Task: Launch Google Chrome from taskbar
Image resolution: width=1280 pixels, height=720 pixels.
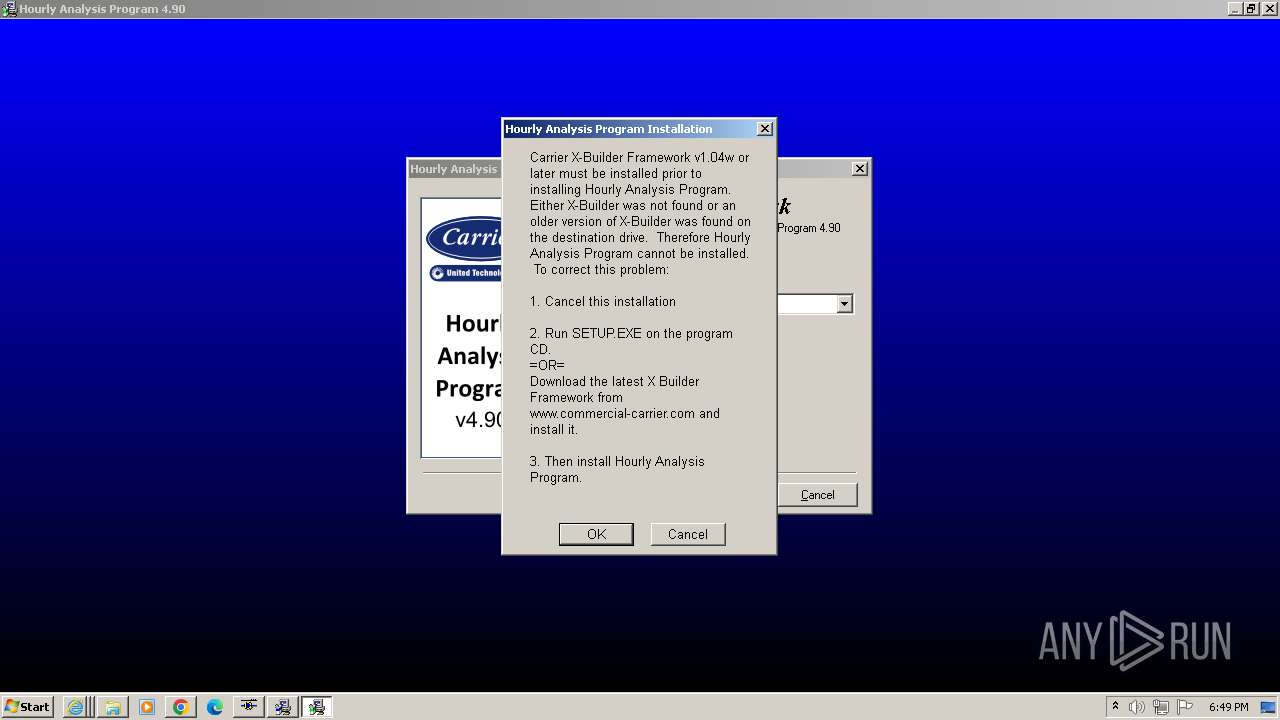Action: [181, 707]
